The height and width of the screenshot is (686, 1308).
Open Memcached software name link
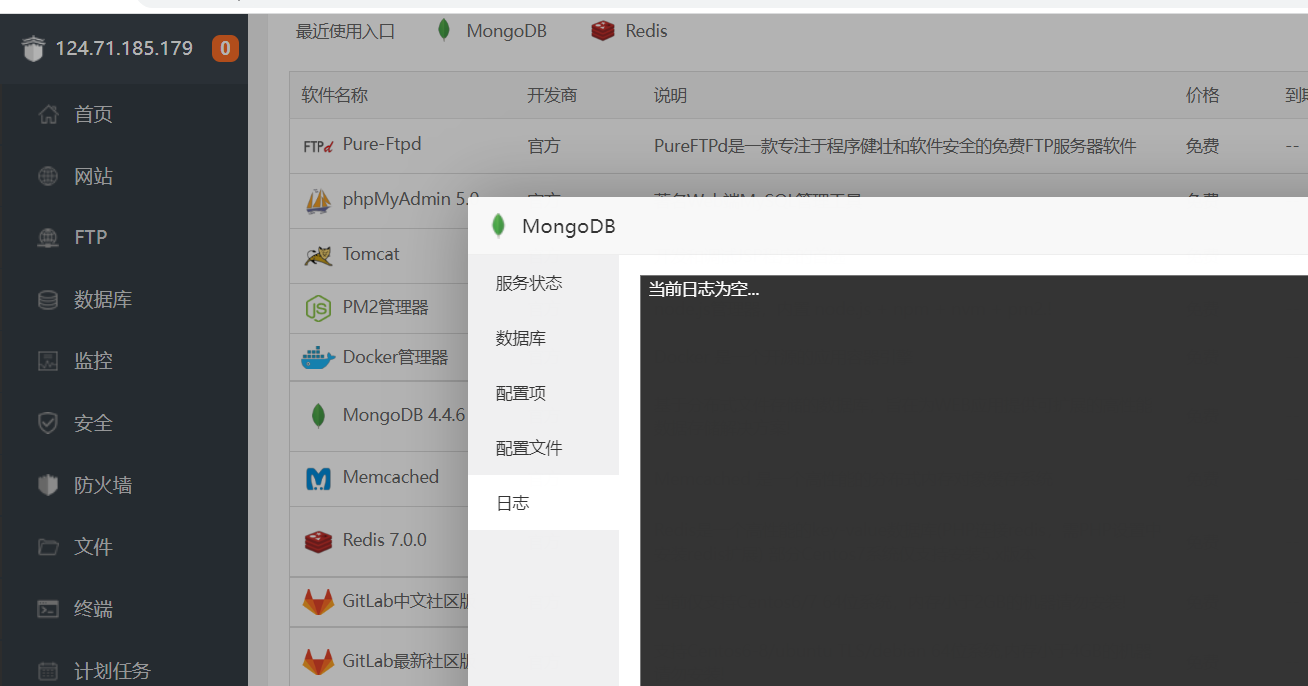(x=391, y=477)
